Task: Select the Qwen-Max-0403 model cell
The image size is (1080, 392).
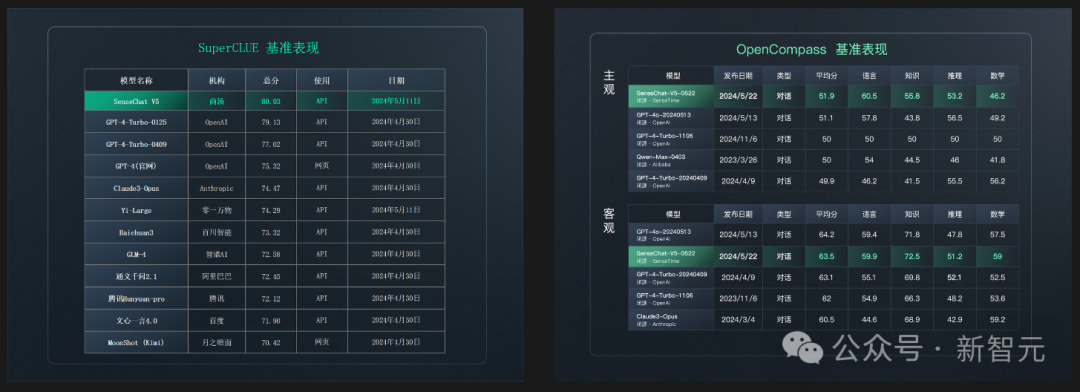Action: click(671, 160)
